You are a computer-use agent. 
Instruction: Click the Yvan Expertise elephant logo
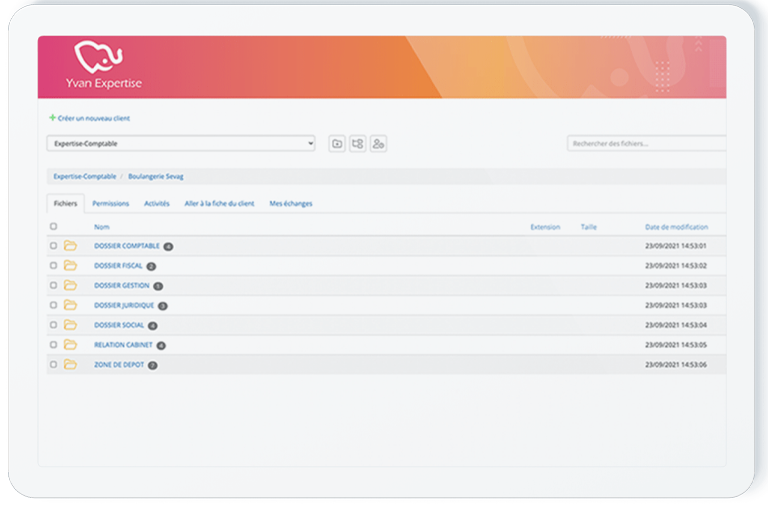[98, 56]
